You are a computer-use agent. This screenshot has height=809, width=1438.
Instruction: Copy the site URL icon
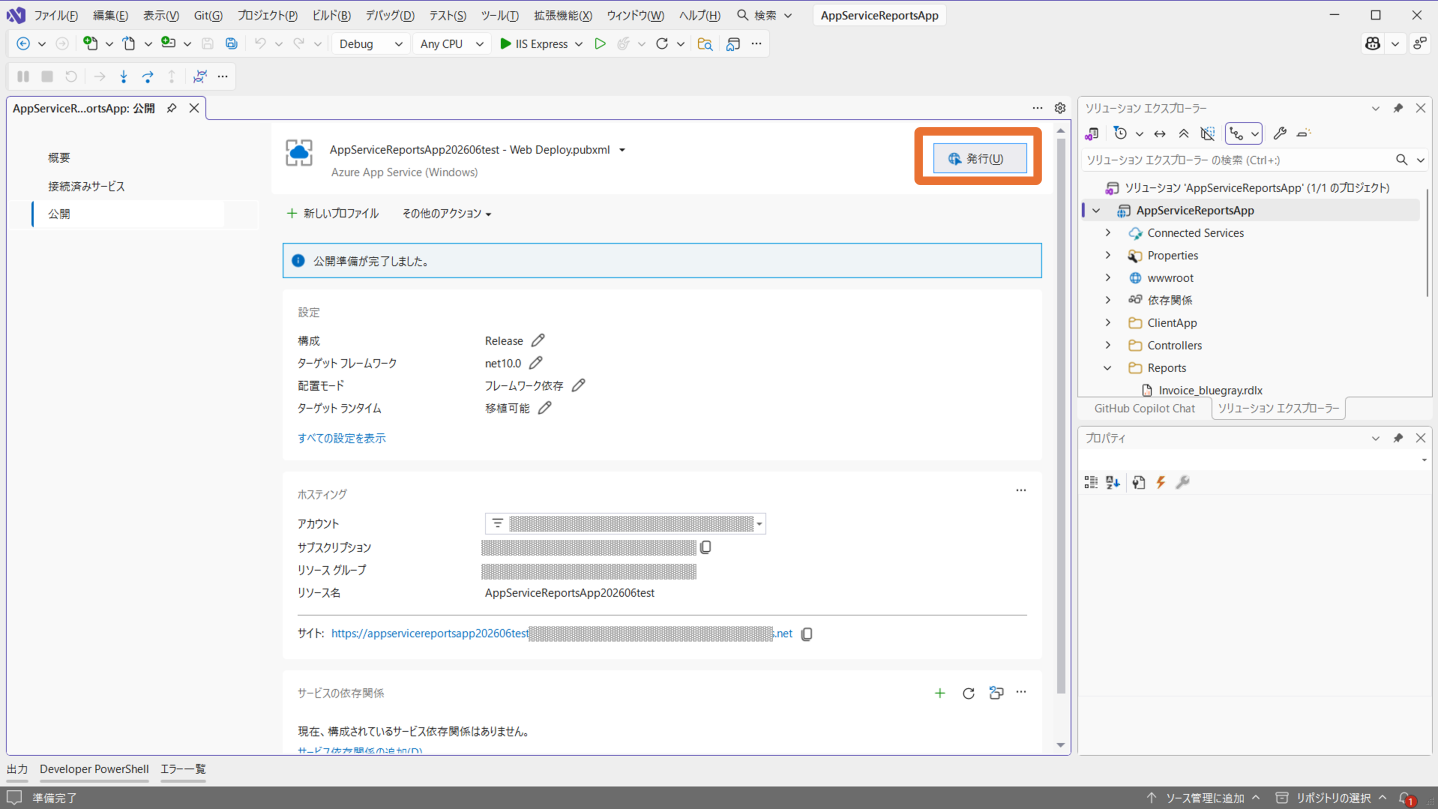pos(807,634)
